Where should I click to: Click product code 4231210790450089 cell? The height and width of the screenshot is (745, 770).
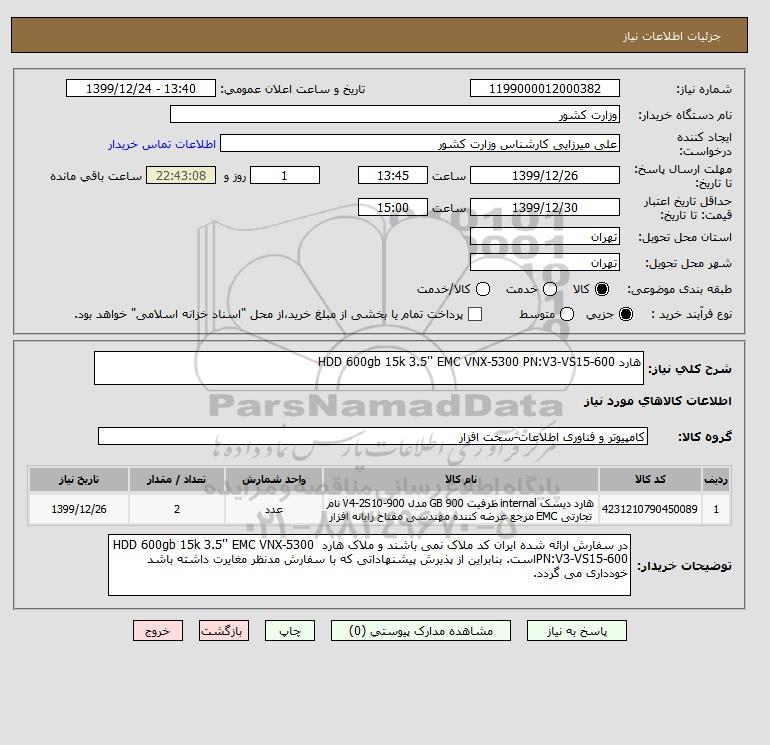point(650,509)
